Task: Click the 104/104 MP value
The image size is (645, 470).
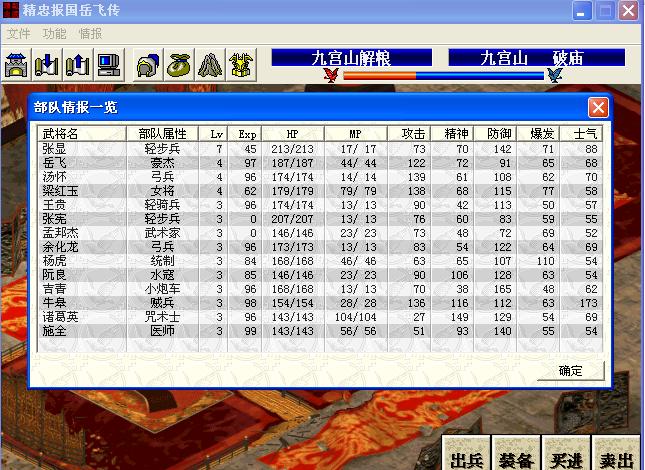Action: pyautogui.click(x=356, y=317)
